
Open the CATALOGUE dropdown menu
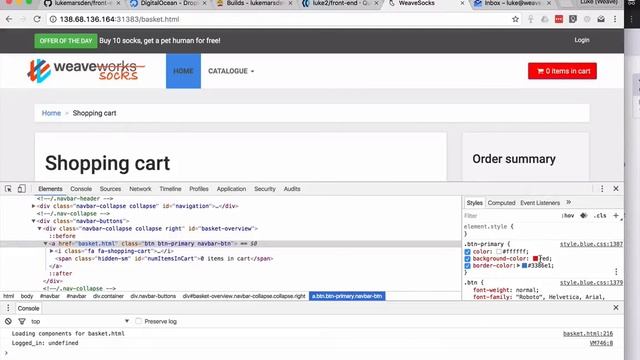tap(231, 71)
